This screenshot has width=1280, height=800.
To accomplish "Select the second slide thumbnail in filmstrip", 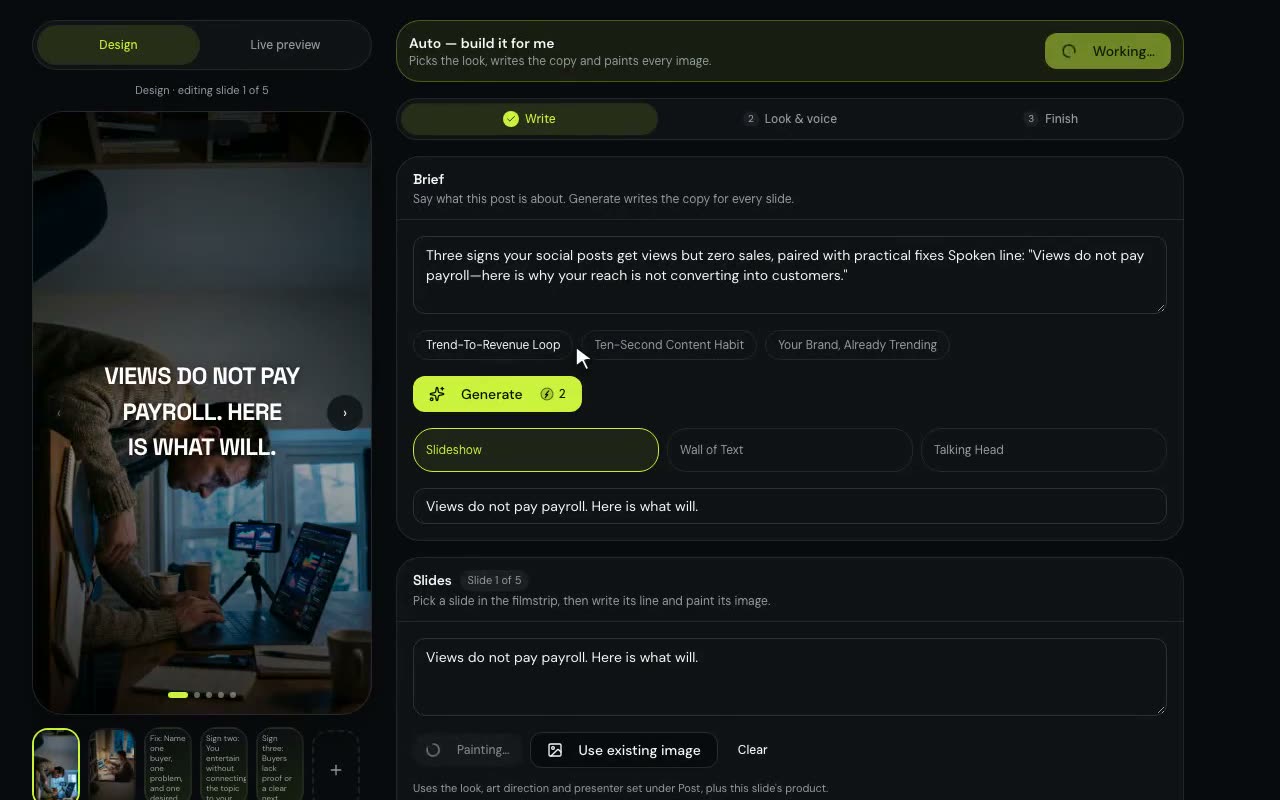I will pos(112,765).
